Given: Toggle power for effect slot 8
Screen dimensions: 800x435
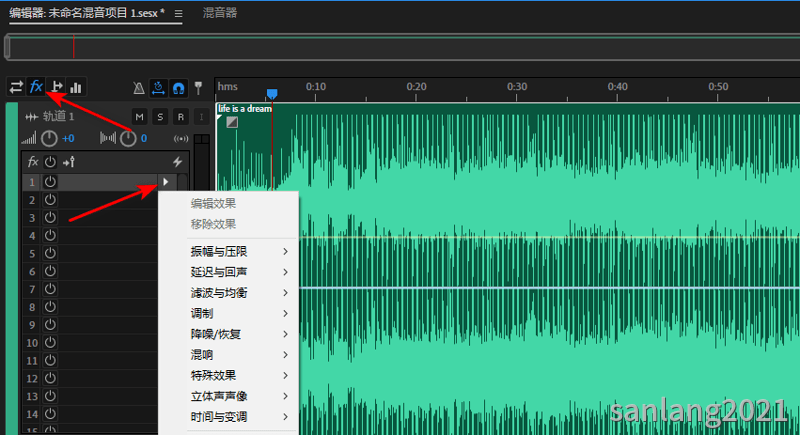Looking at the screenshot, I should pyautogui.click(x=50, y=306).
